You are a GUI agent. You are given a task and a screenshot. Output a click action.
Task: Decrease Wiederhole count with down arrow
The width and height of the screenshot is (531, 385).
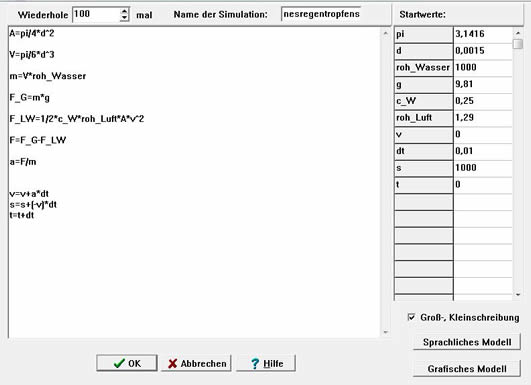click(124, 18)
